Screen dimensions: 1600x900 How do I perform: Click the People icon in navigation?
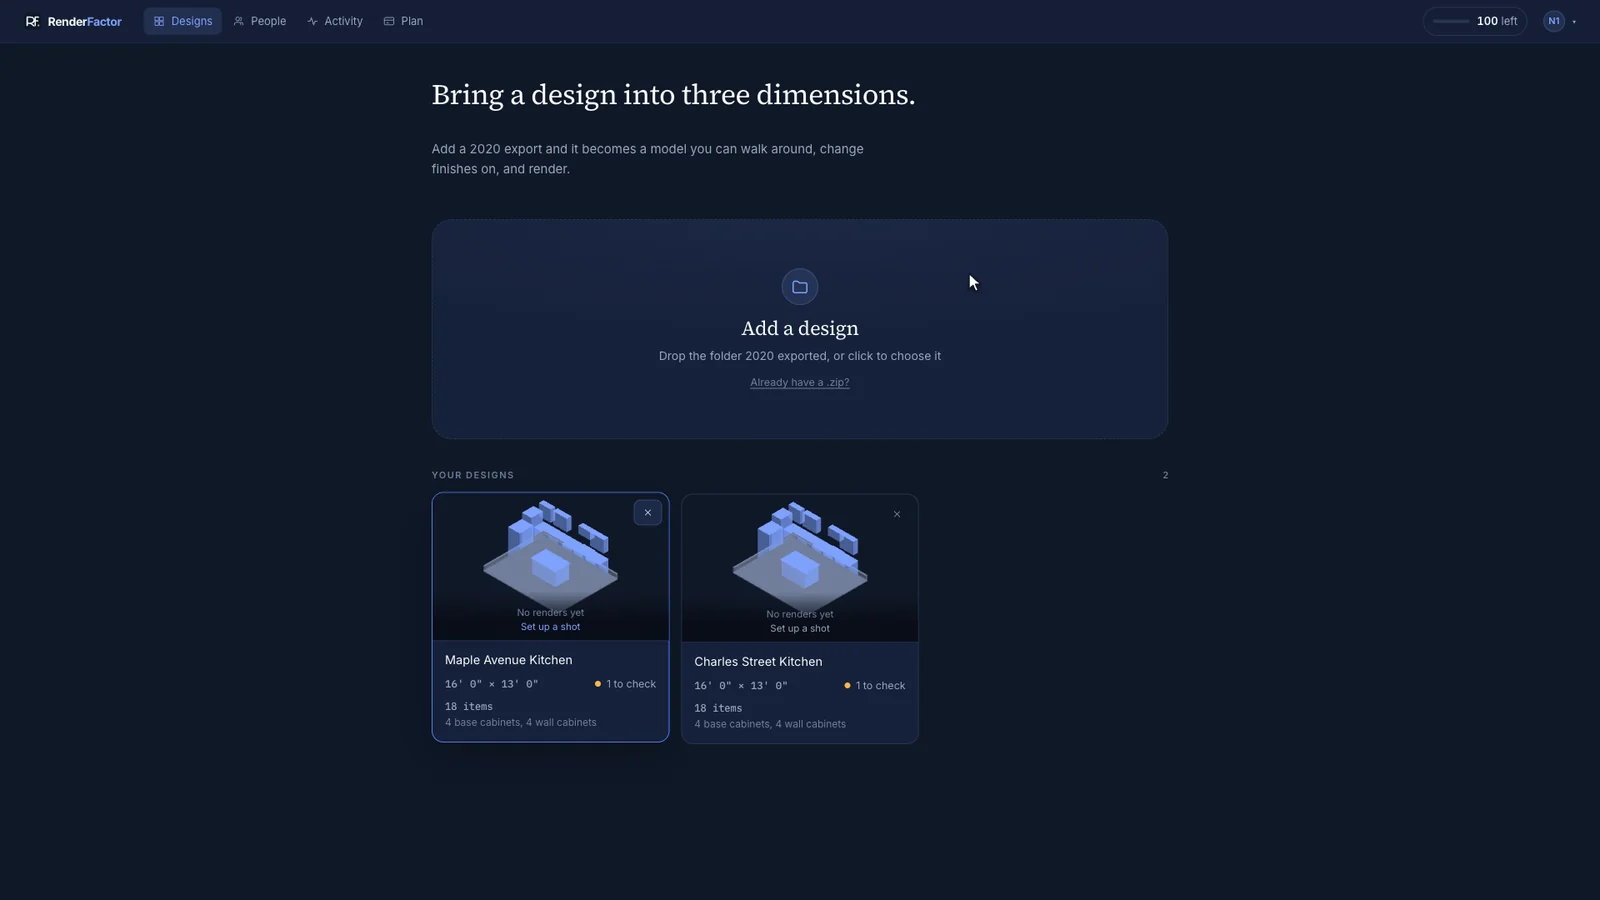coord(239,21)
